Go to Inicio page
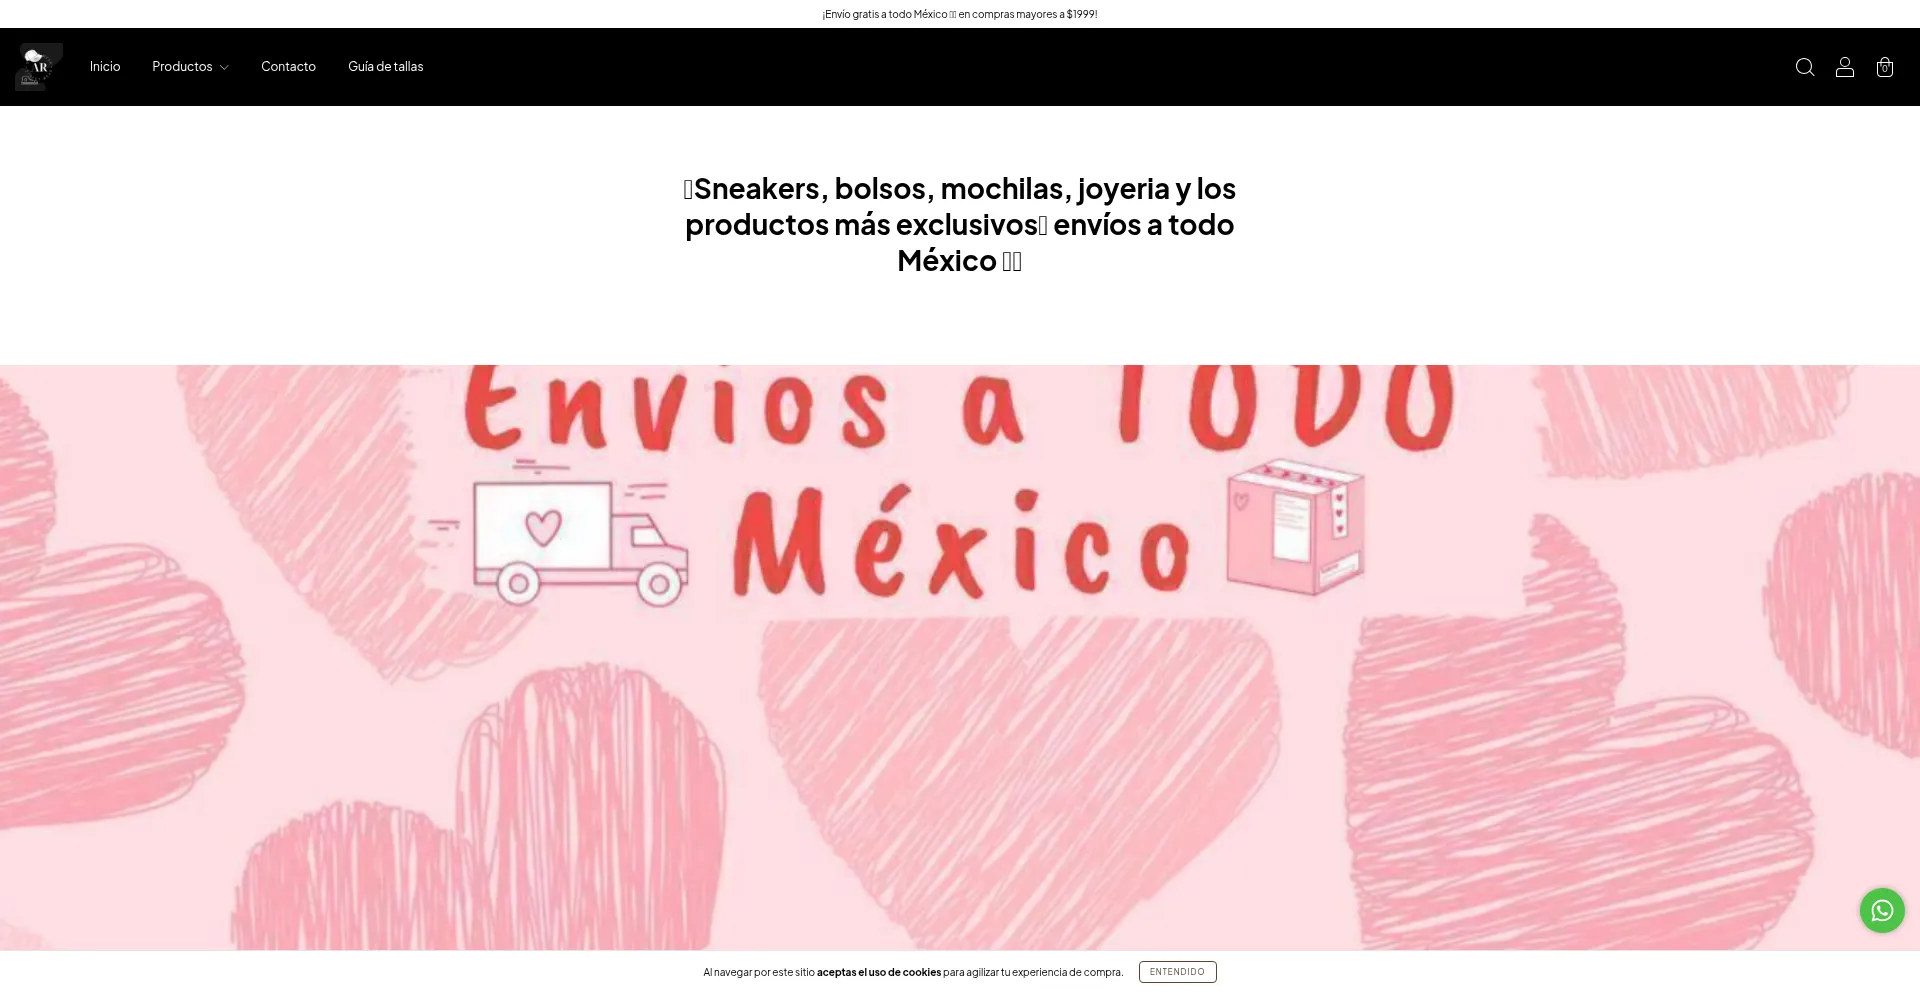 tap(105, 67)
